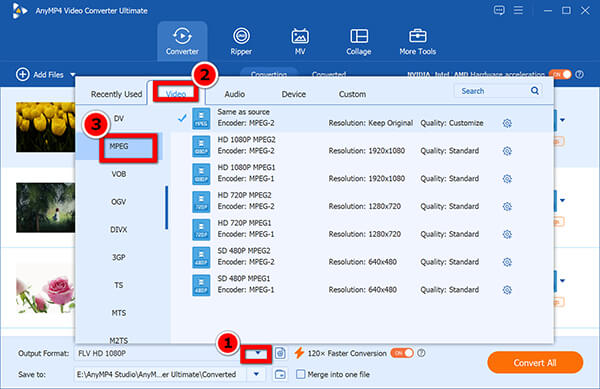Open the hamburger menu in title bar
Viewport: 600px width, 389px height.
tap(518, 10)
